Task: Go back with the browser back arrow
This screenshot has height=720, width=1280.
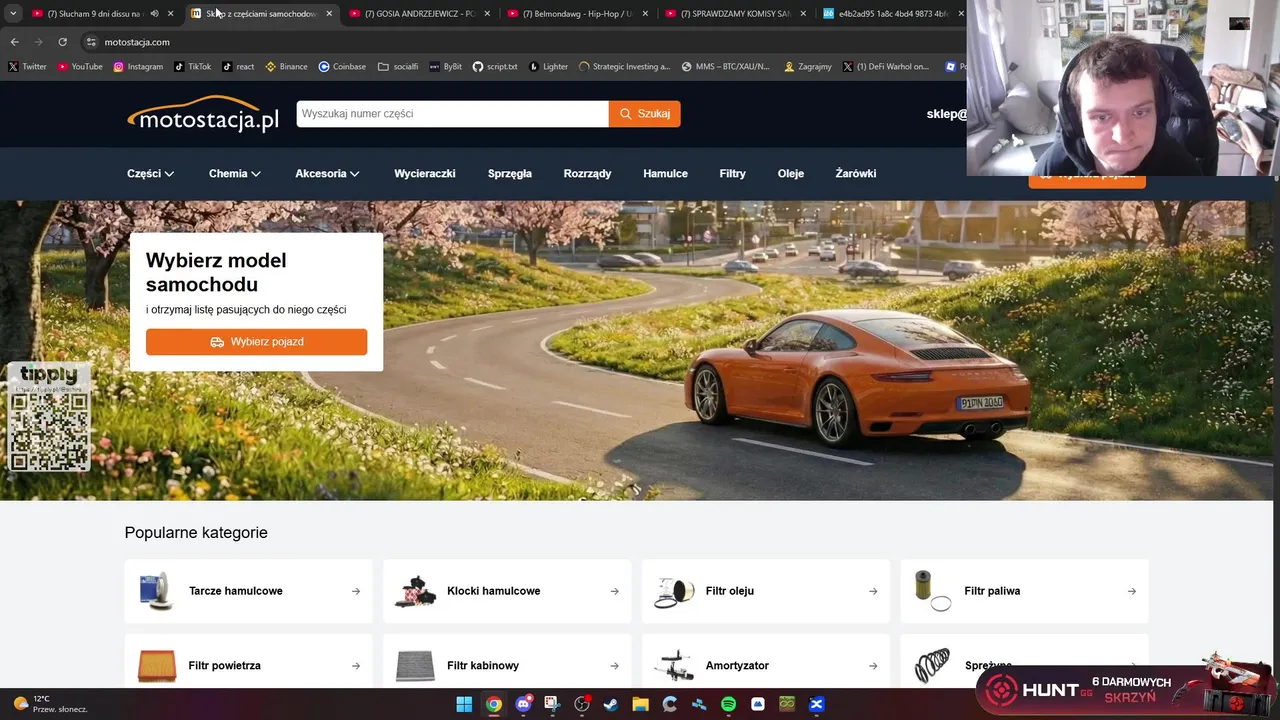Action: 14,42
